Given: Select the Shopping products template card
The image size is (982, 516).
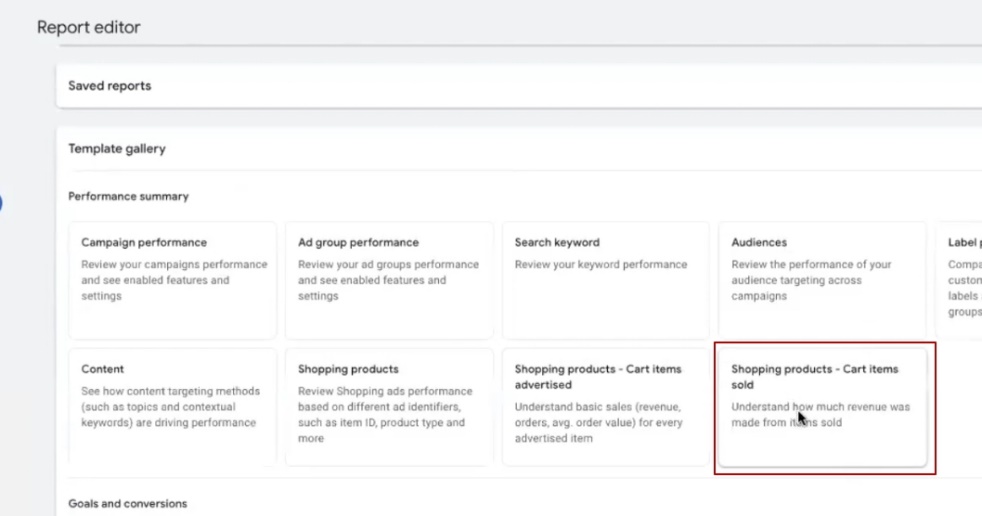Looking at the screenshot, I should [389, 406].
